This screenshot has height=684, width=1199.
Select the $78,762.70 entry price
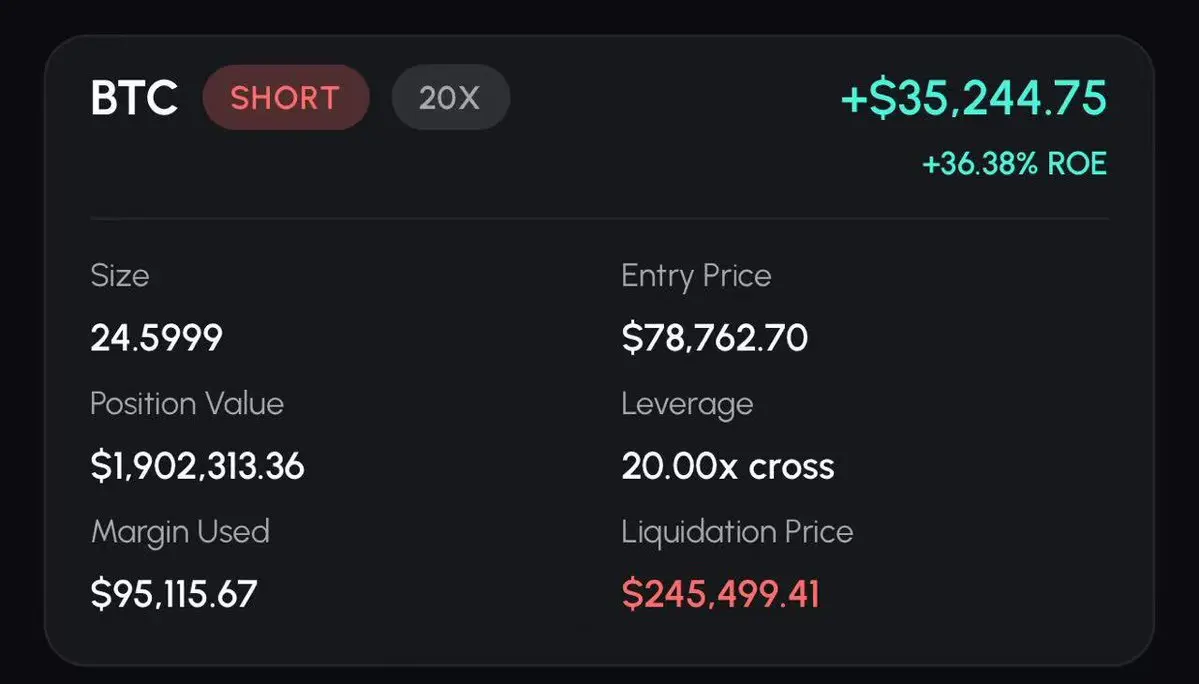[714, 339]
